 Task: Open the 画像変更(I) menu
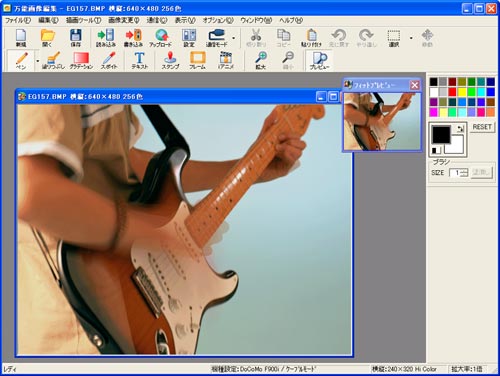click(x=124, y=20)
